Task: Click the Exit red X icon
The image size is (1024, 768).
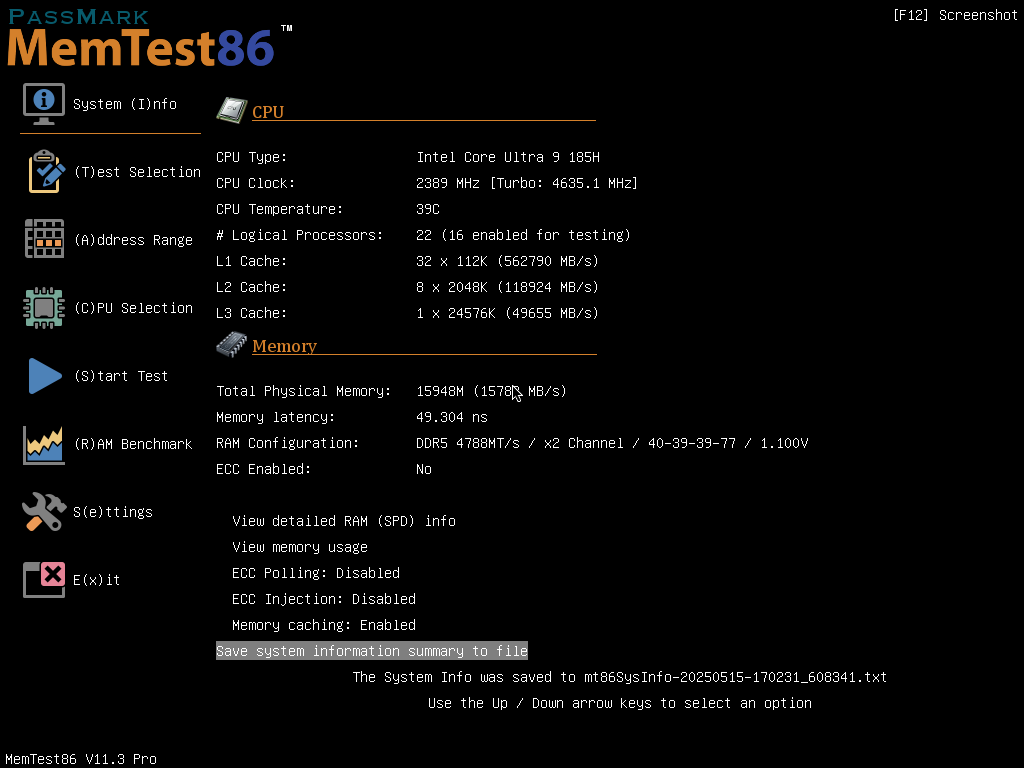Action: click(44, 579)
